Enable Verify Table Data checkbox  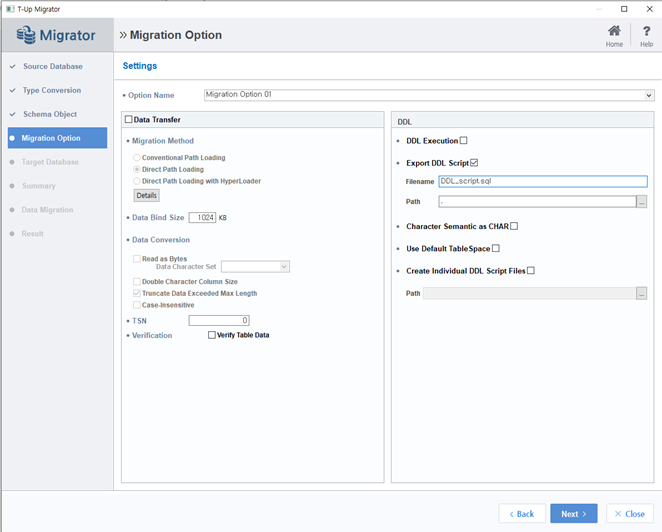pos(212,335)
